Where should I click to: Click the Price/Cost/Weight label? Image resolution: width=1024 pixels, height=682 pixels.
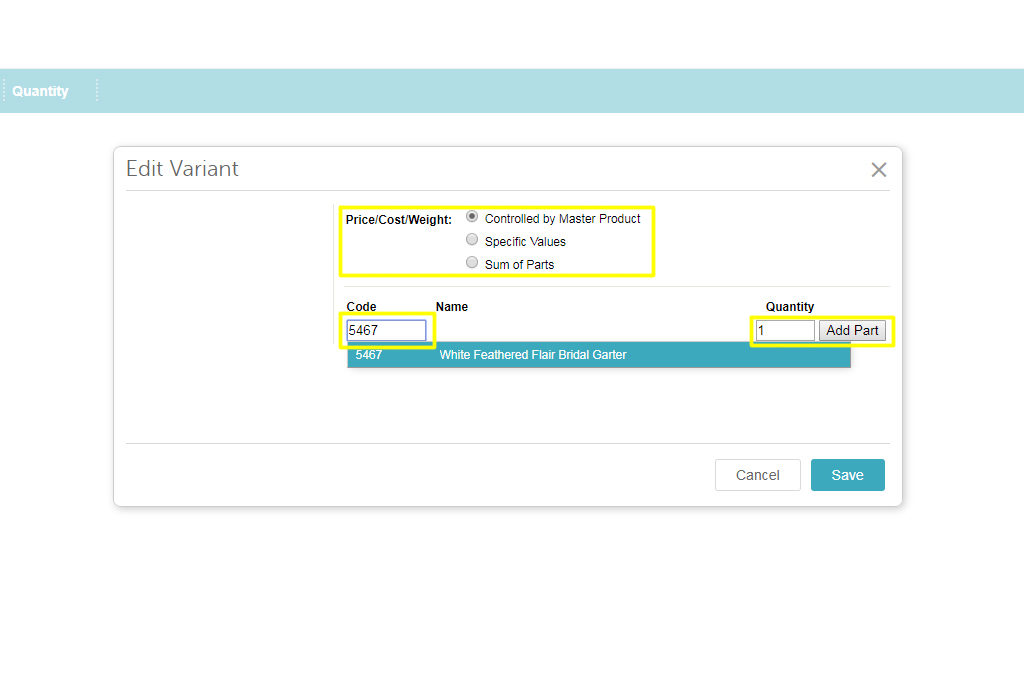pyautogui.click(x=398, y=219)
